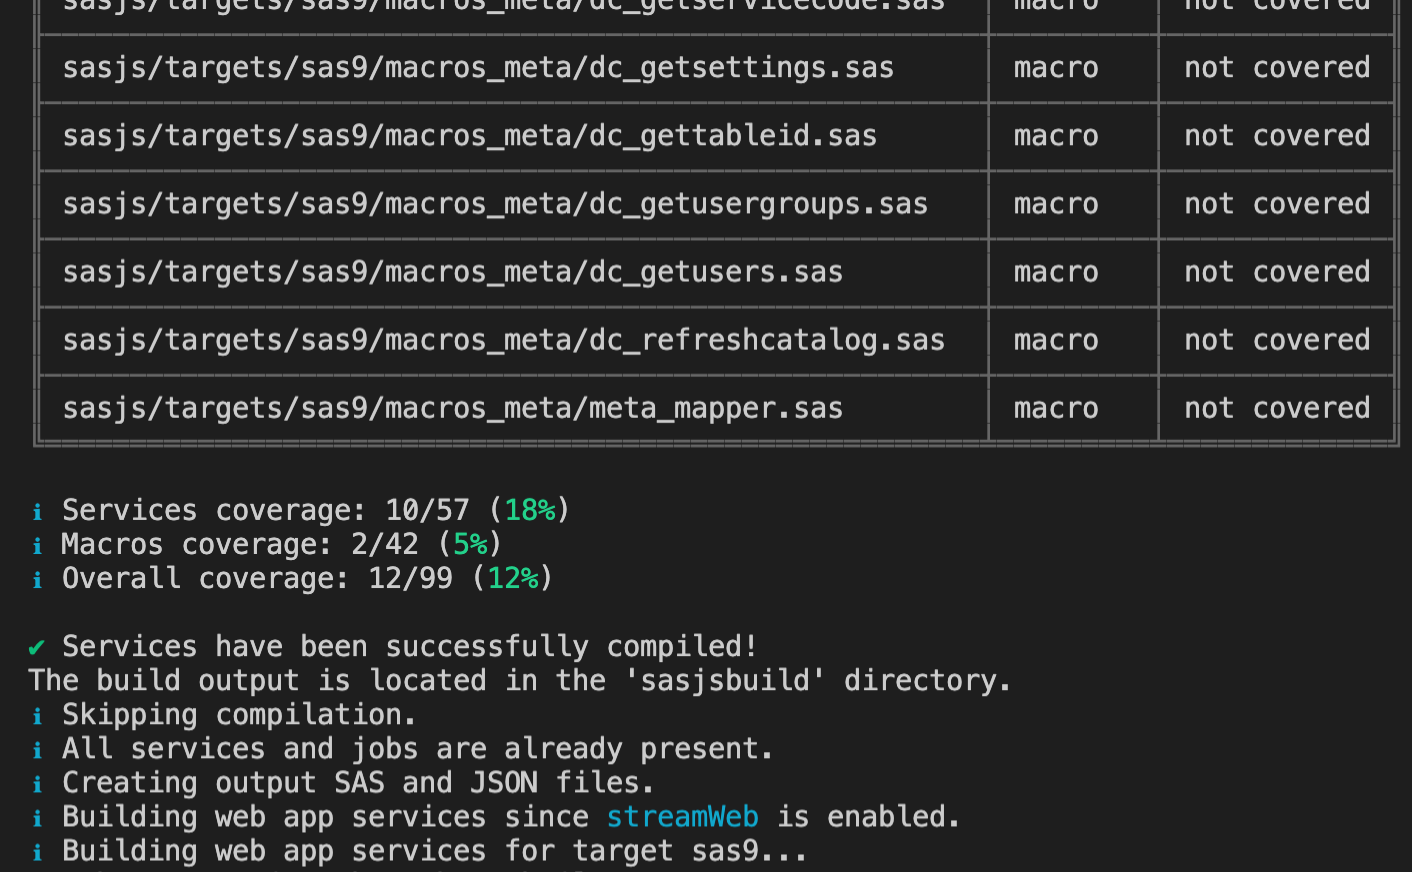
Task: Click info icon on the streamWeb enabled line
Action: pos(37,818)
